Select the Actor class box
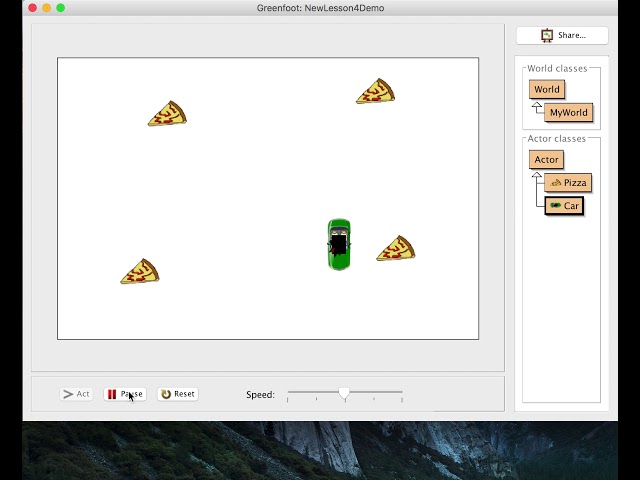 [x=546, y=159]
